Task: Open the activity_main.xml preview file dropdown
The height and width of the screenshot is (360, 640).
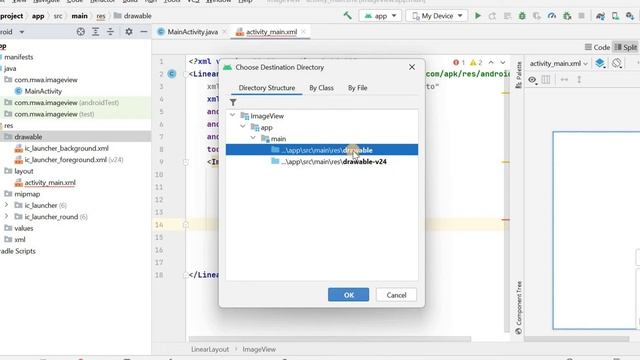Action: pos(558,63)
